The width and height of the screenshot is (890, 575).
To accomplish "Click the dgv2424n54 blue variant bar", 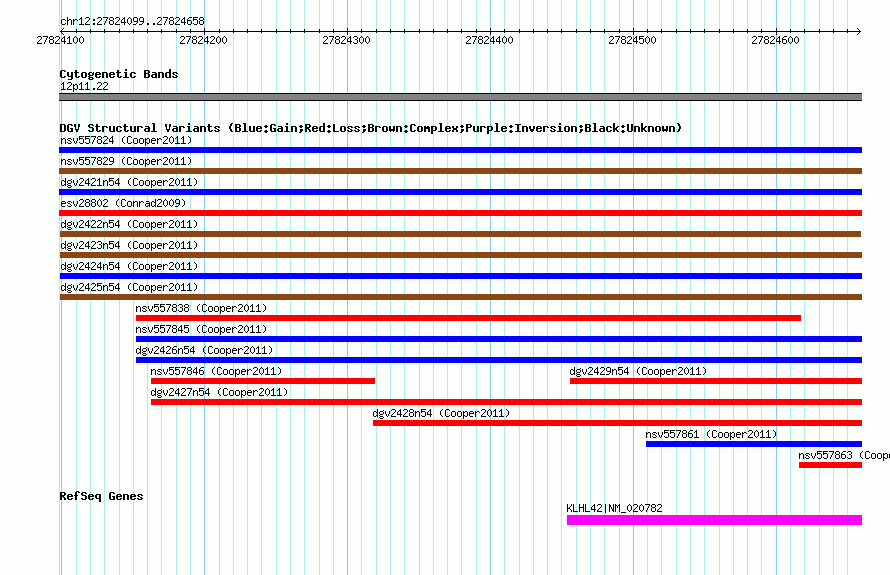I will click(x=460, y=276).
